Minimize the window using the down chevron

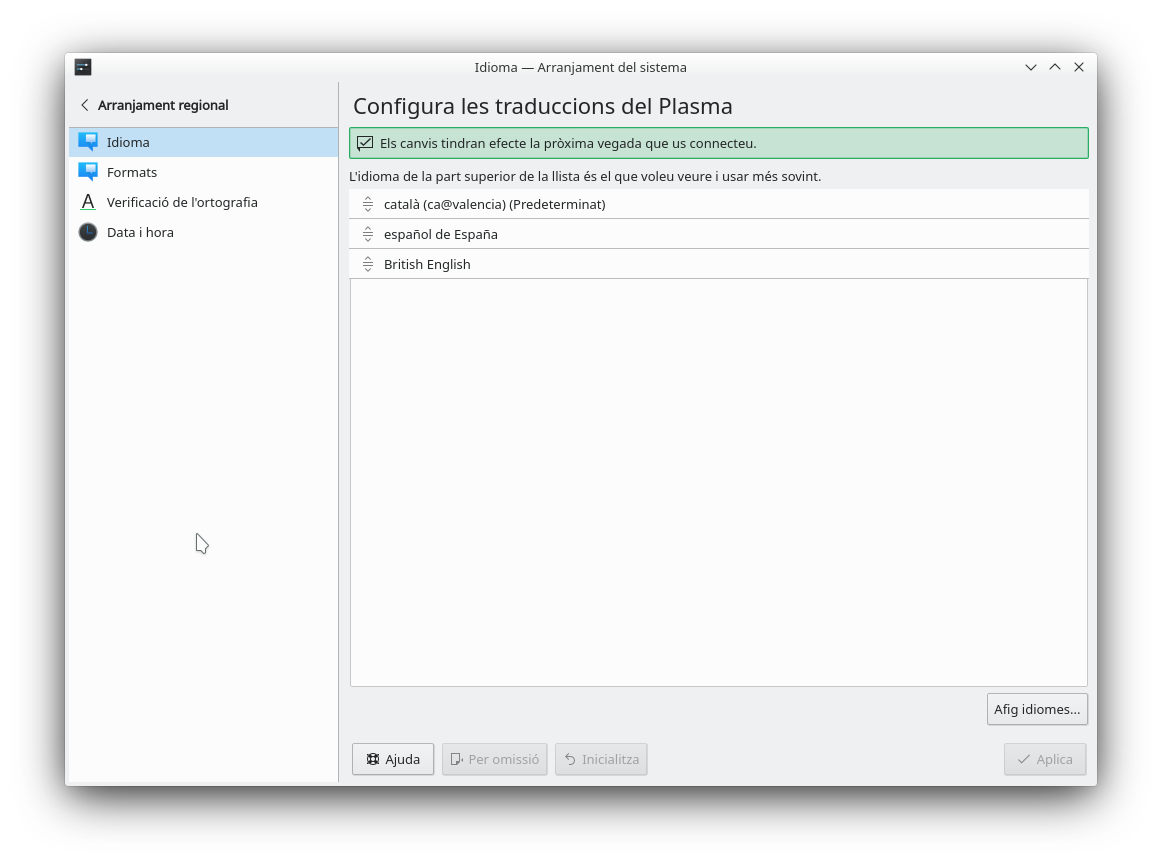click(x=1031, y=67)
